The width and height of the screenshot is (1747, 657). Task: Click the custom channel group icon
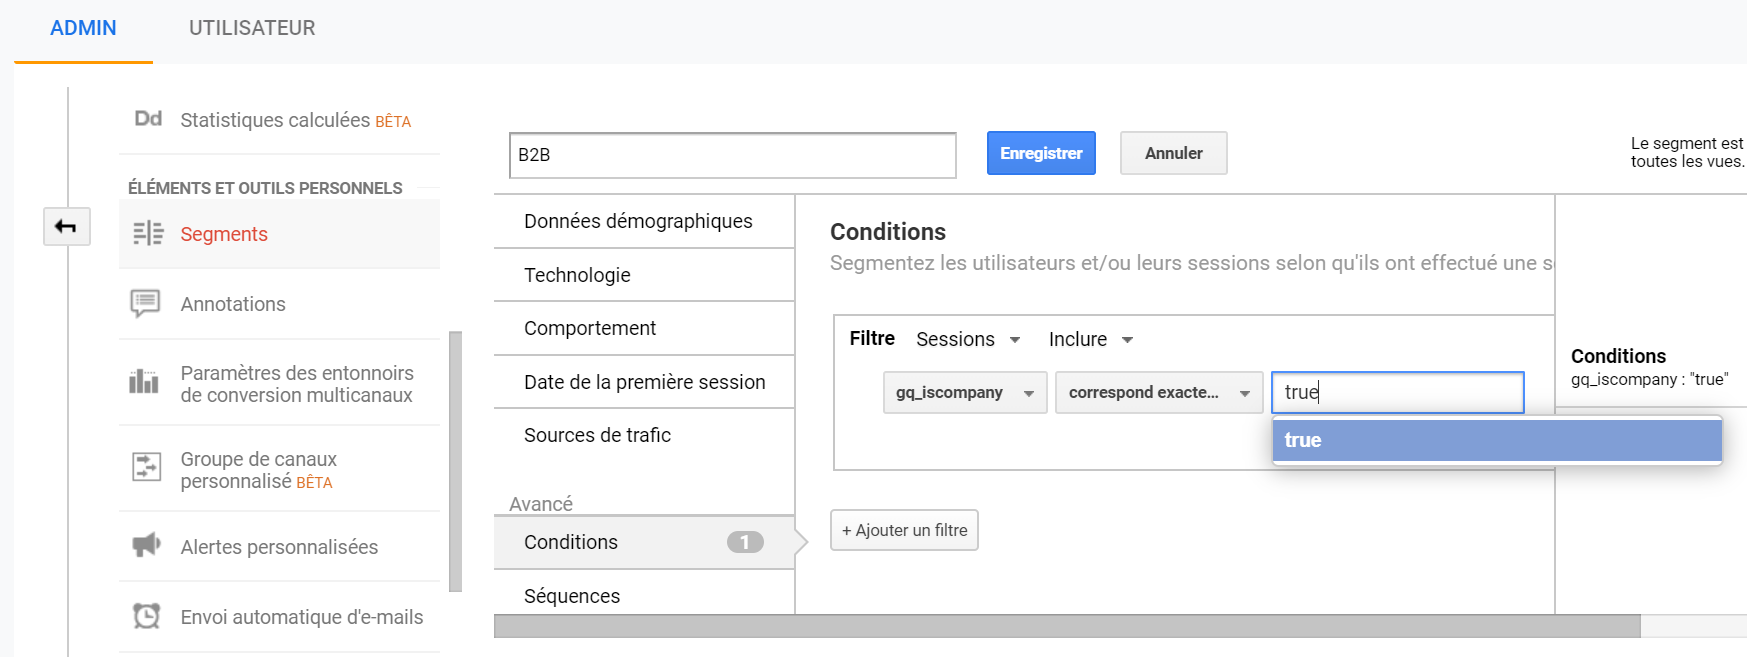[x=147, y=466]
